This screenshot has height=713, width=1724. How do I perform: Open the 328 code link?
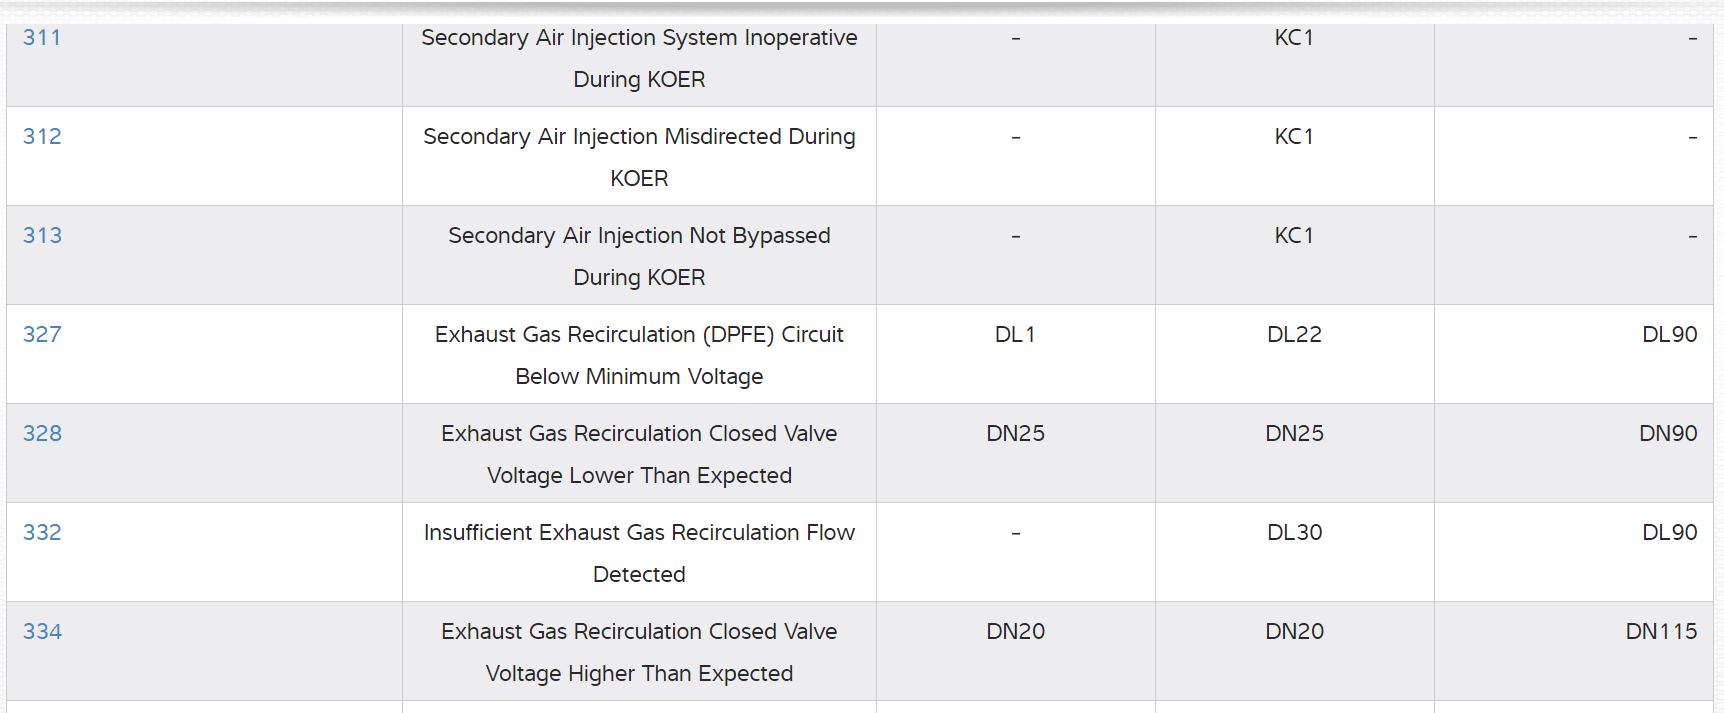pyautogui.click(x=42, y=434)
